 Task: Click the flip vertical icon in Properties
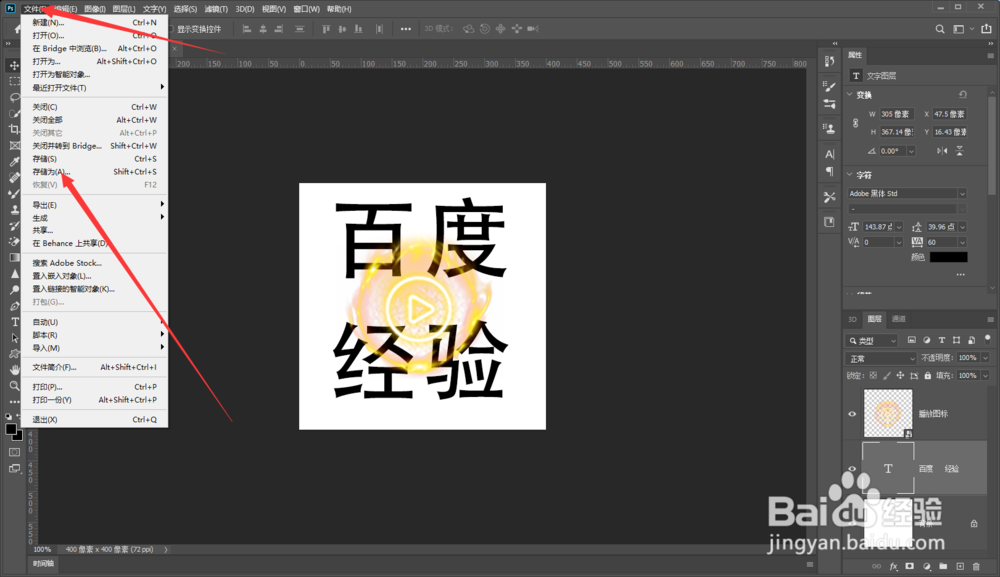coord(959,150)
